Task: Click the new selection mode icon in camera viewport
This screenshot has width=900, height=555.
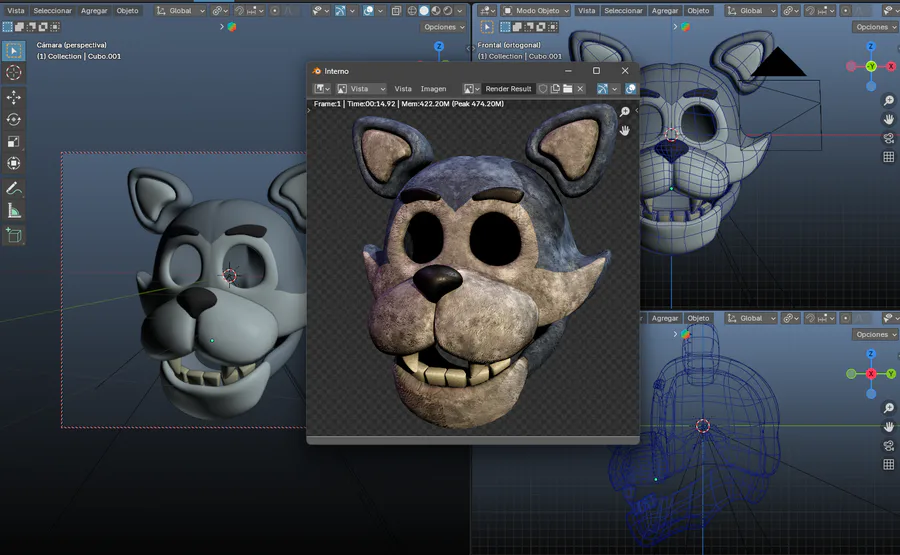Action: pyautogui.click(x=7, y=26)
